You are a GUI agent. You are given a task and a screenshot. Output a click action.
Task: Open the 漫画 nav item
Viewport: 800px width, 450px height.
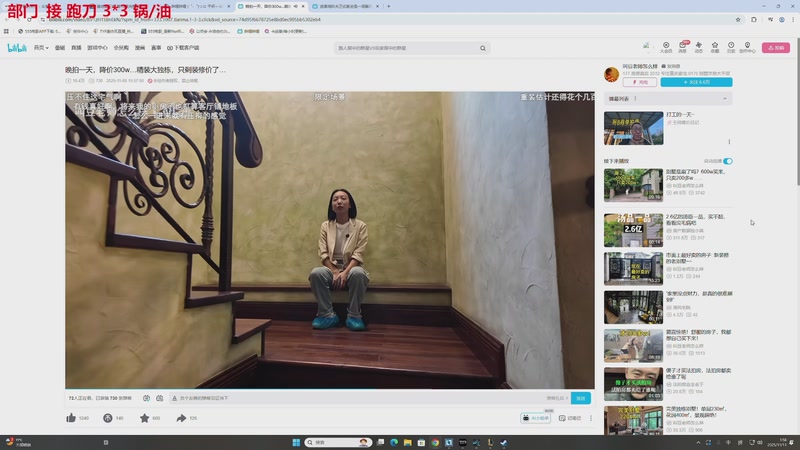[x=140, y=48]
